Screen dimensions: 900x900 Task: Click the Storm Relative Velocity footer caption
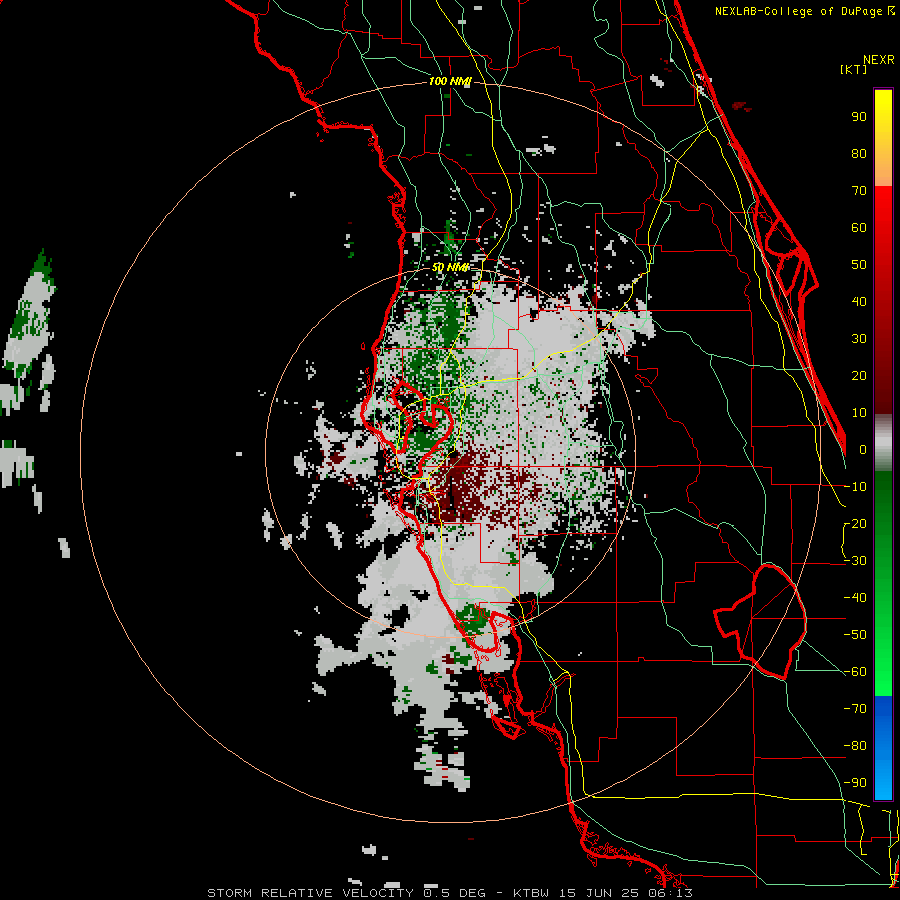(449, 893)
